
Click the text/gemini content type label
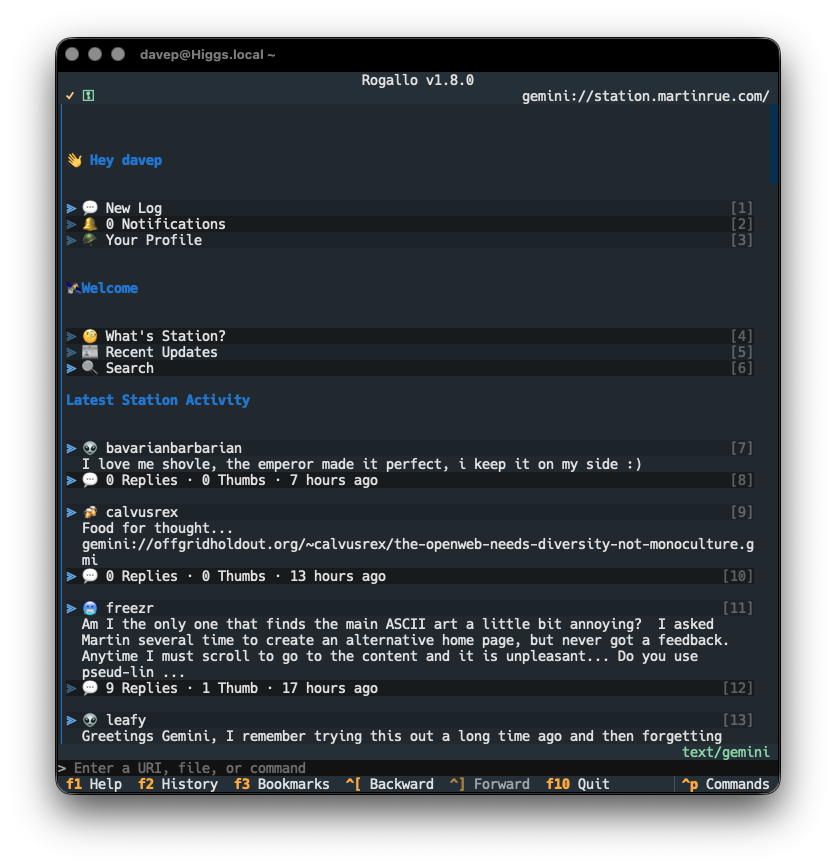(725, 752)
